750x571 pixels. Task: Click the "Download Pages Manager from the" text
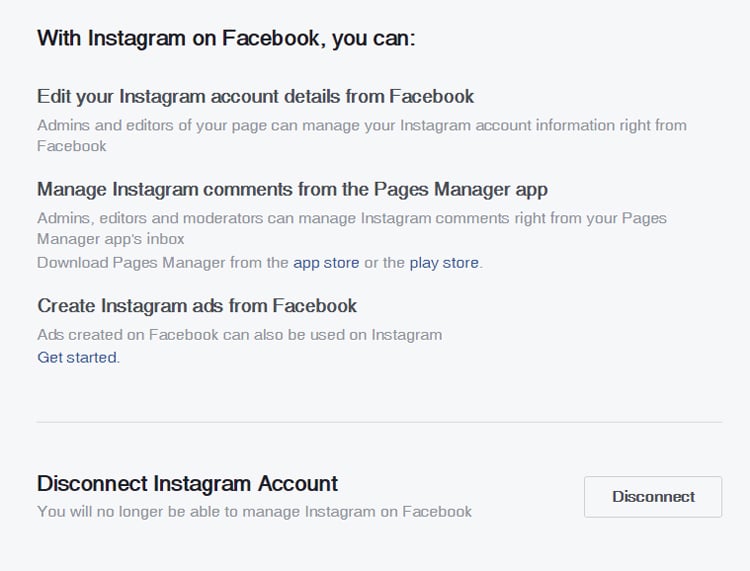163,263
